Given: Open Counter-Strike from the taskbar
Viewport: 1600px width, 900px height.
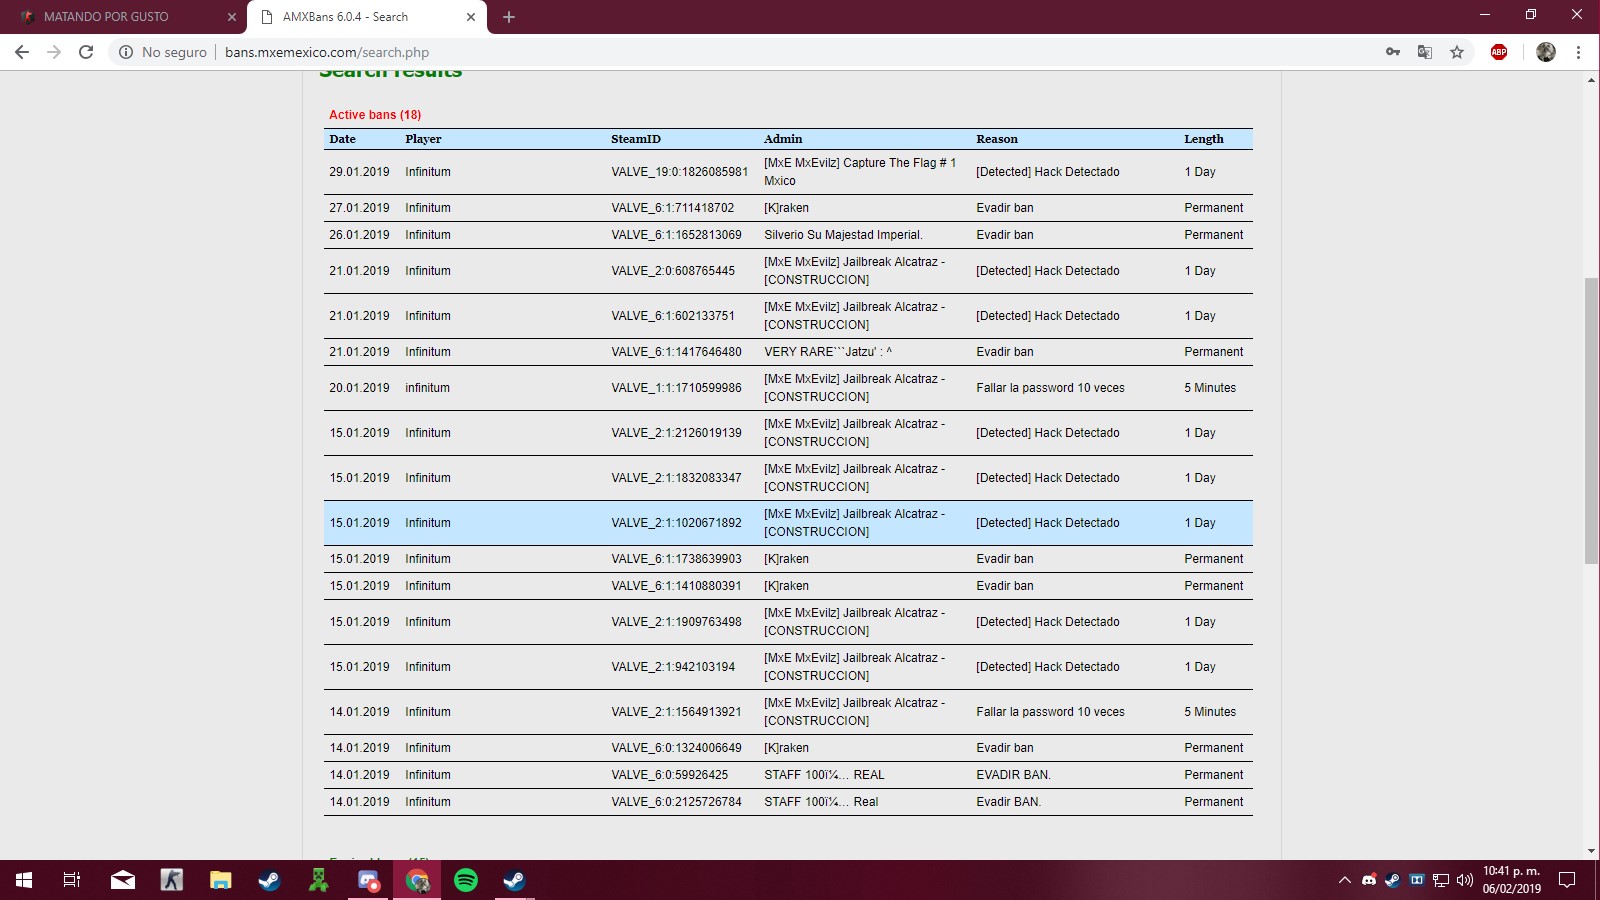Looking at the screenshot, I should click(172, 880).
